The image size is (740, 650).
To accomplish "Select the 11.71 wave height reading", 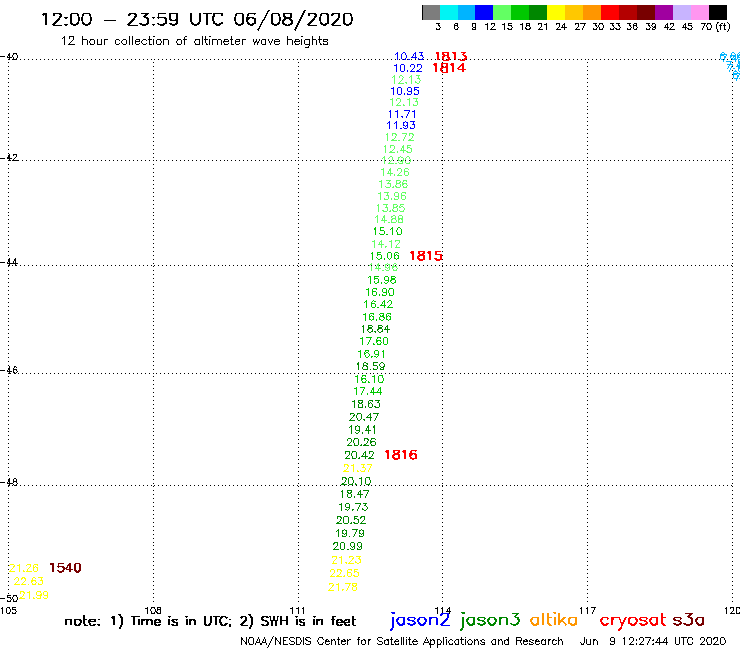I will 402,114.
